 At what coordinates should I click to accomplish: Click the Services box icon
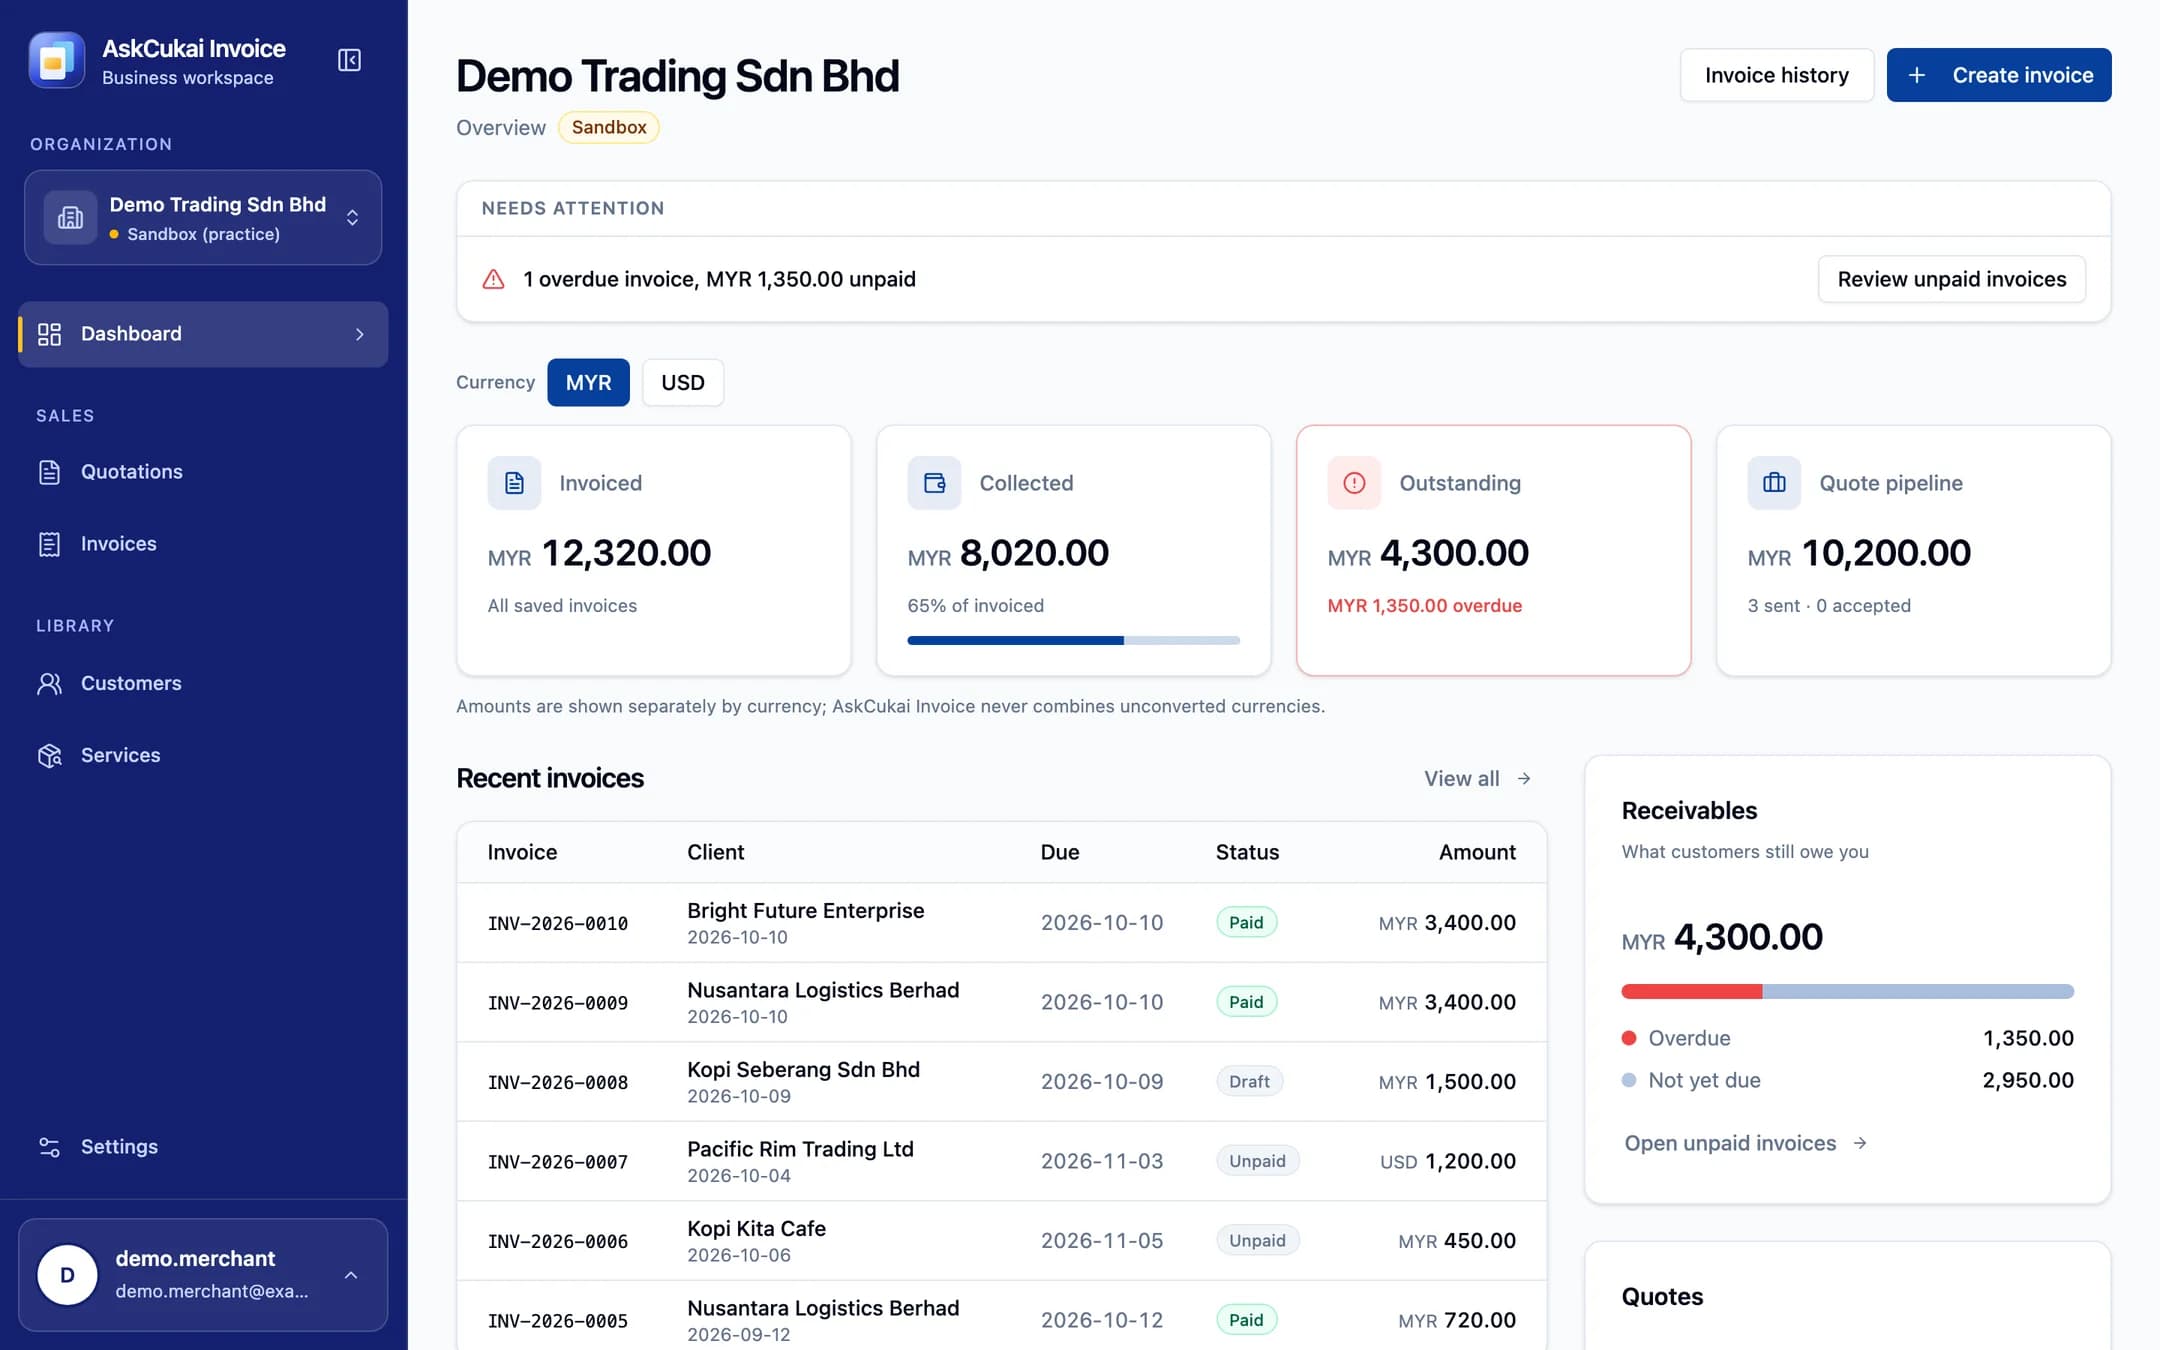(49, 756)
